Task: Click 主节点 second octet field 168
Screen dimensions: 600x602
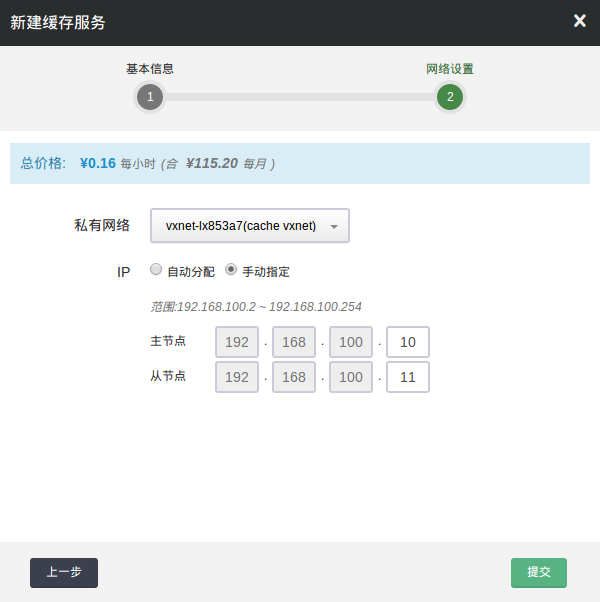Action: coord(294,342)
